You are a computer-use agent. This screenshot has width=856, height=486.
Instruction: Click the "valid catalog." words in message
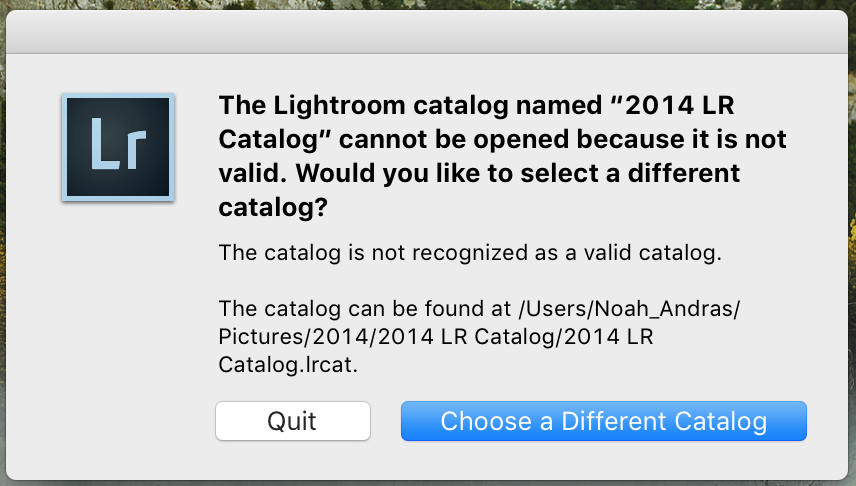click(x=661, y=253)
